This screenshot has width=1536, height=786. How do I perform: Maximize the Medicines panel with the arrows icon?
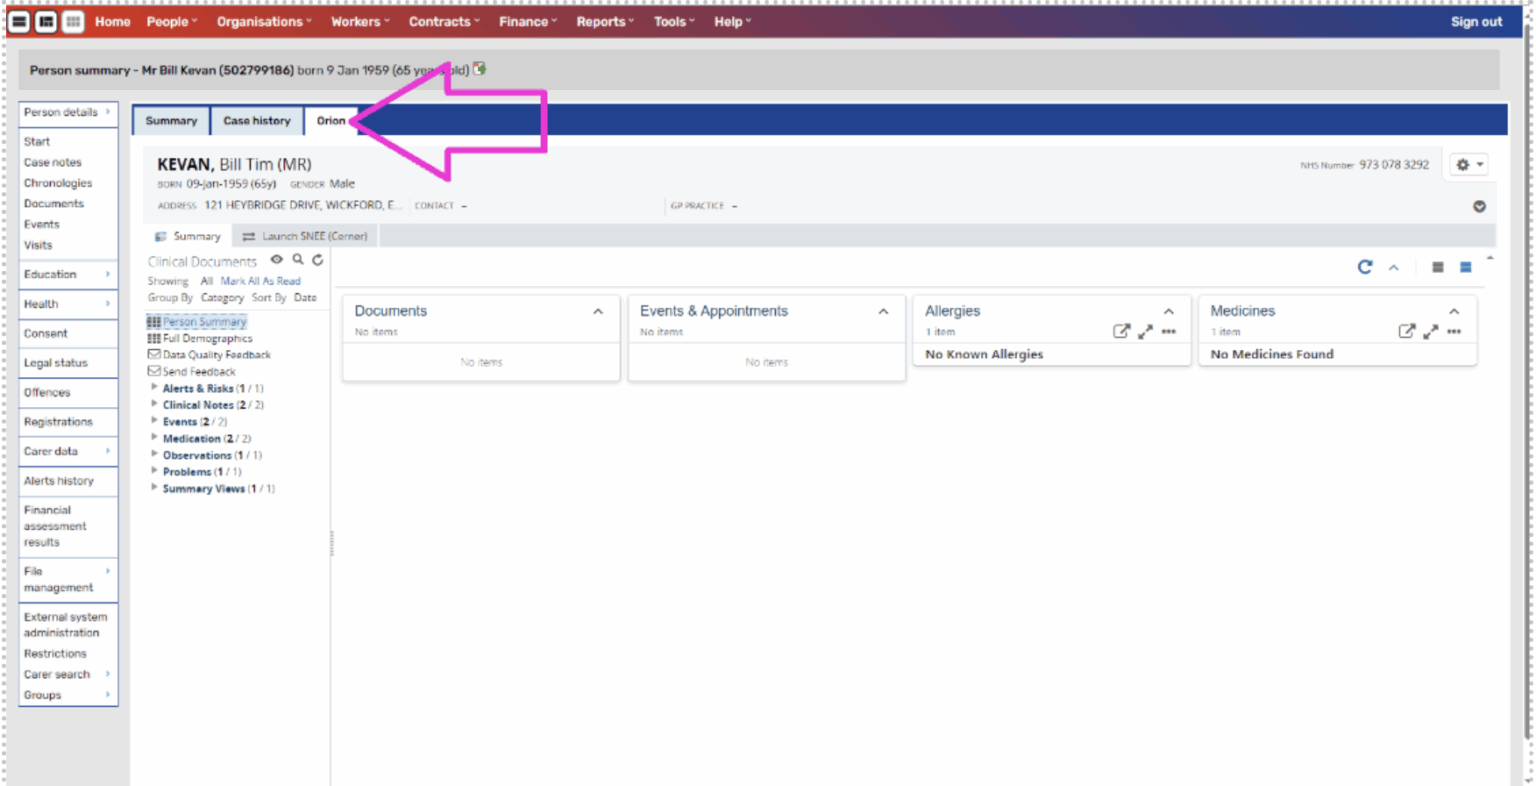[x=1431, y=332]
